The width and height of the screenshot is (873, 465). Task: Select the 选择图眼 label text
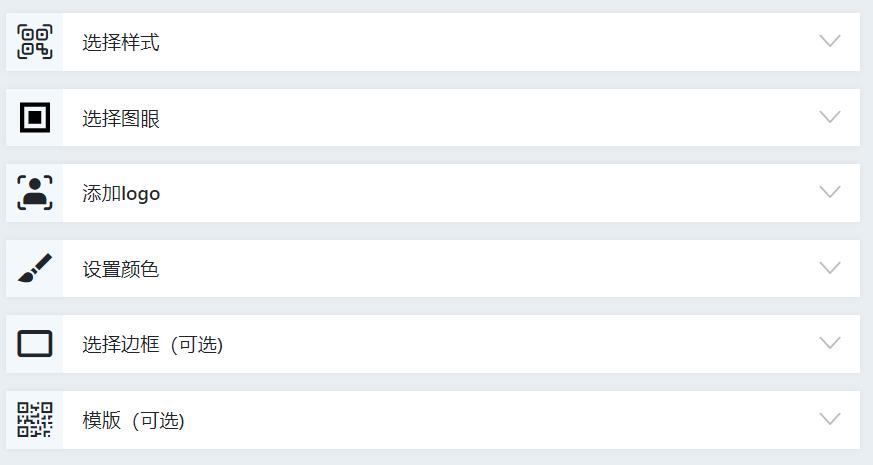pyautogui.click(x=121, y=119)
